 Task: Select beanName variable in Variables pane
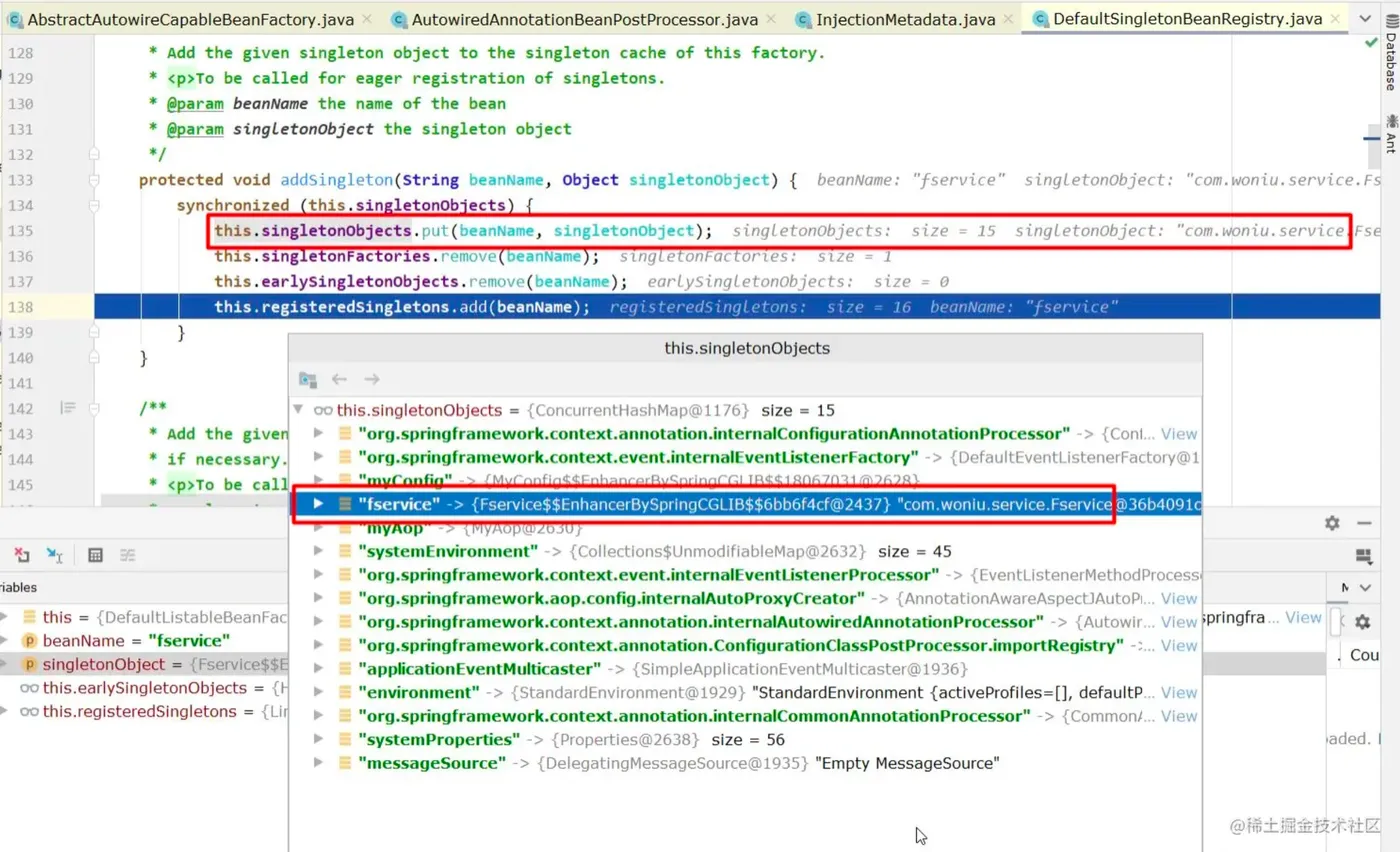[144, 640]
